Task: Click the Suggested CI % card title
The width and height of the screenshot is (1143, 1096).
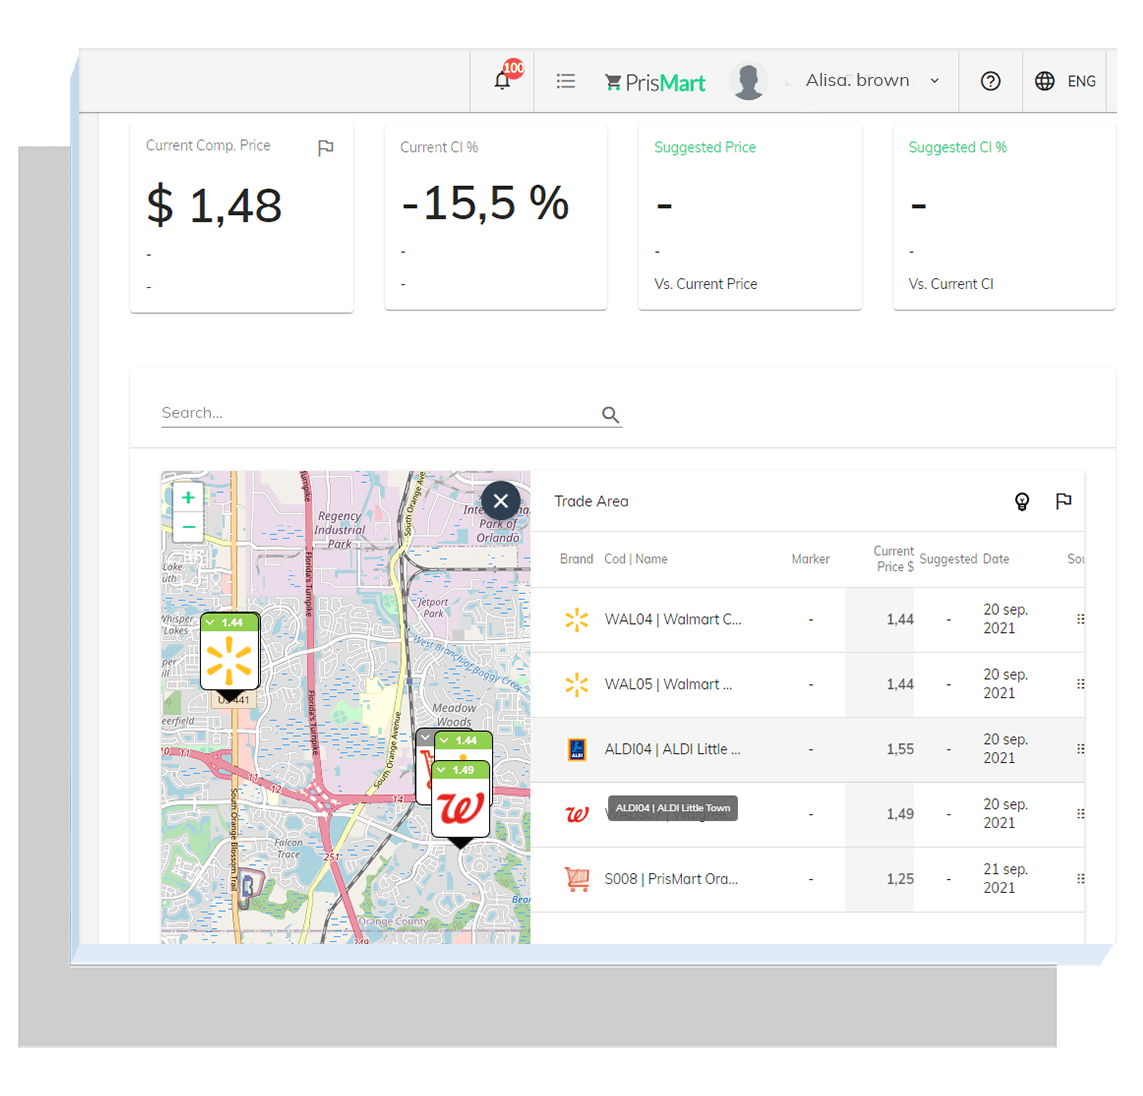Action: [957, 147]
